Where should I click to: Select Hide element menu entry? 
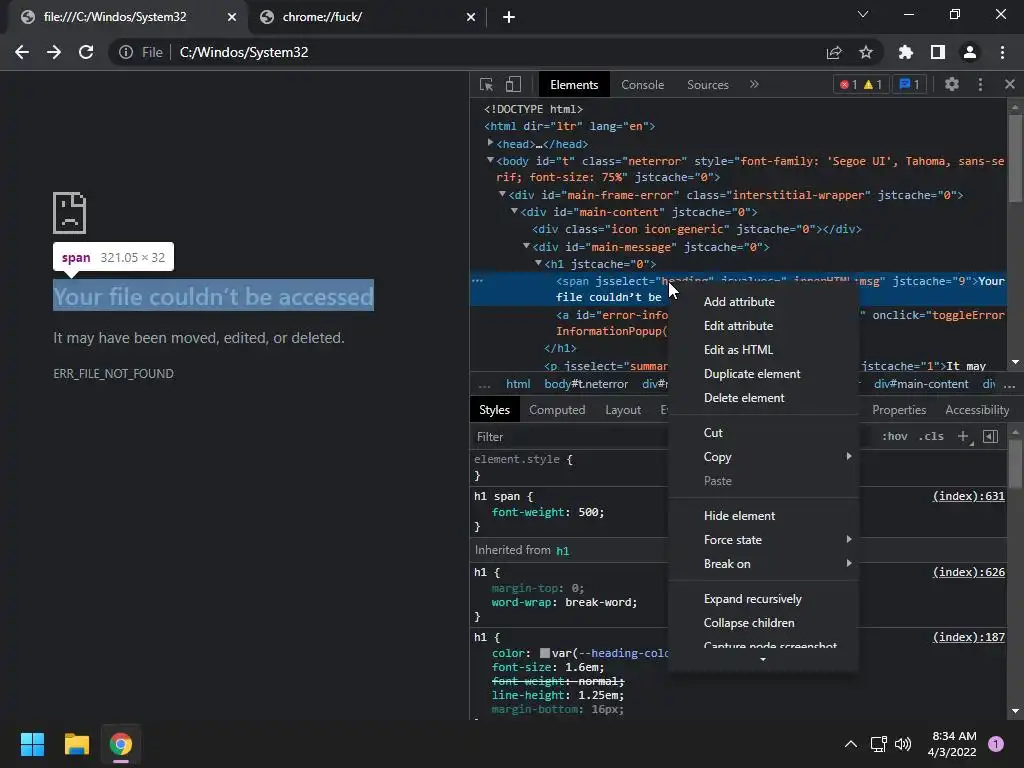pyautogui.click(x=763, y=516)
